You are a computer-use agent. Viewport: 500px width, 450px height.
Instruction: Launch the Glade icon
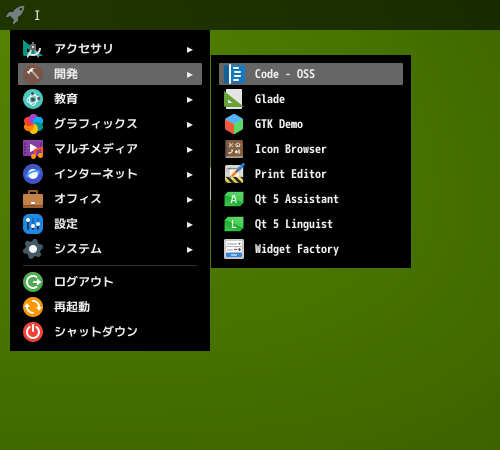coord(234,99)
